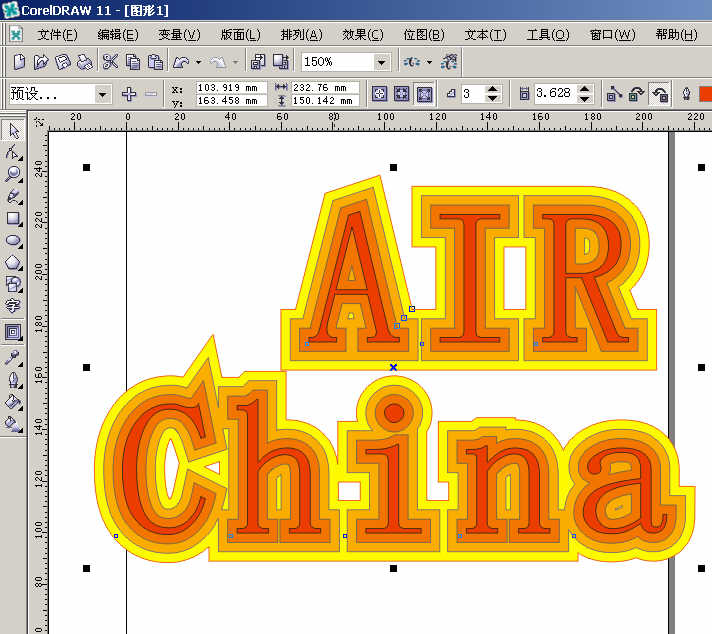Open the 150% zoom level dropdown
The image size is (712, 634).
(382, 62)
